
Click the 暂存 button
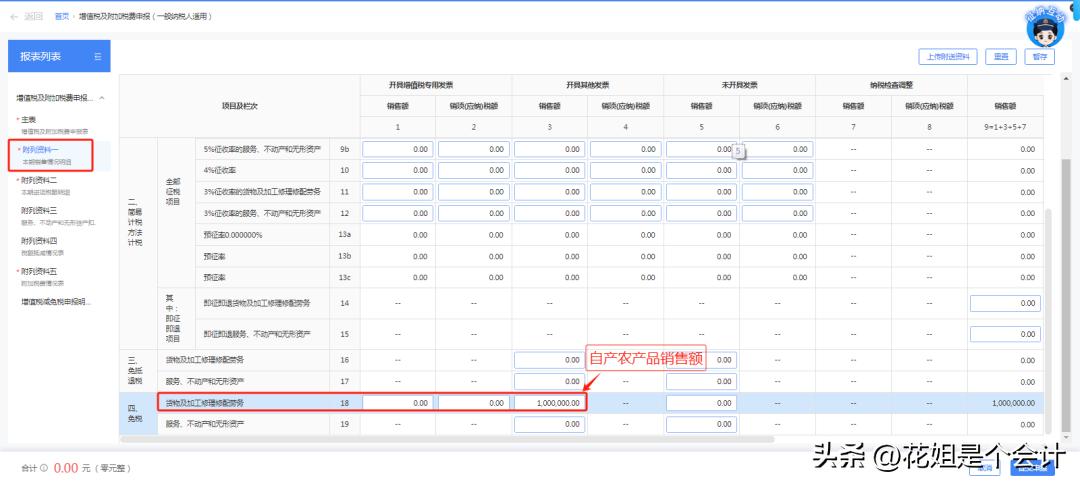click(x=1039, y=57)
